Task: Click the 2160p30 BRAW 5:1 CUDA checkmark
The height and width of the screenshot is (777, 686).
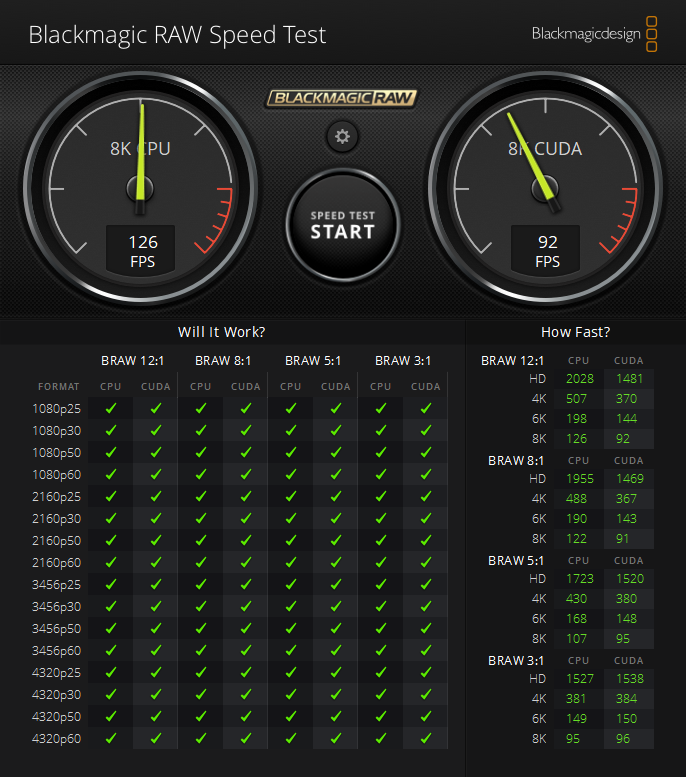Action: pos(336,518)
